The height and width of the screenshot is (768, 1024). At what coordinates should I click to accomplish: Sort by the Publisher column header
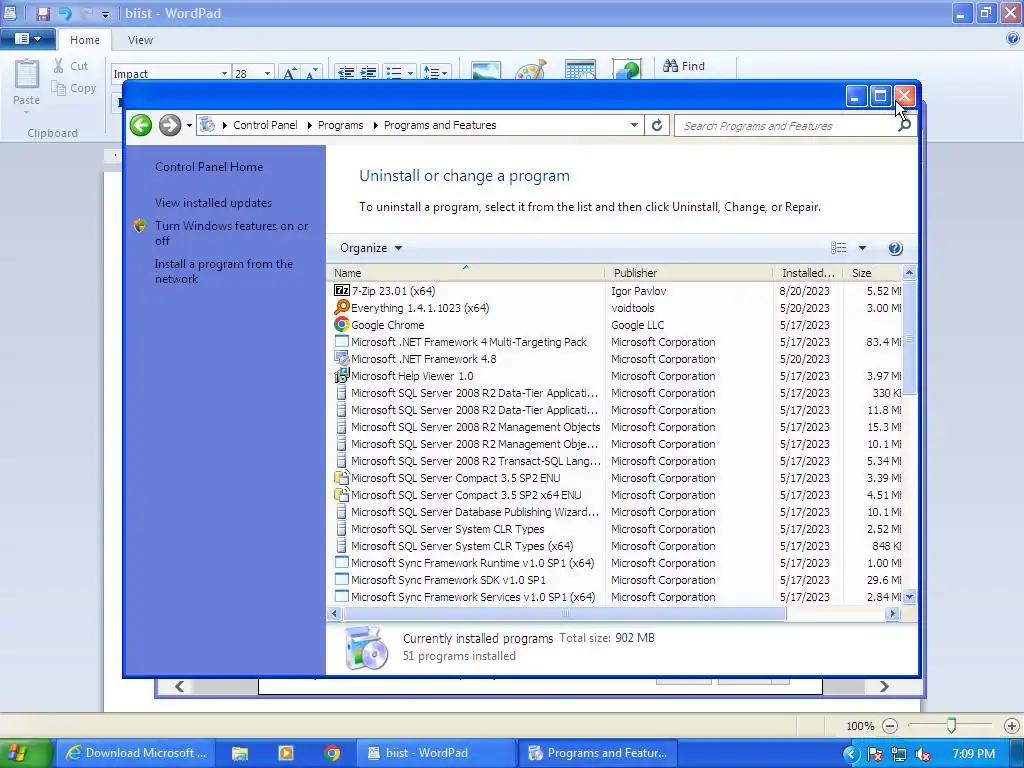(x=688, y=272)
